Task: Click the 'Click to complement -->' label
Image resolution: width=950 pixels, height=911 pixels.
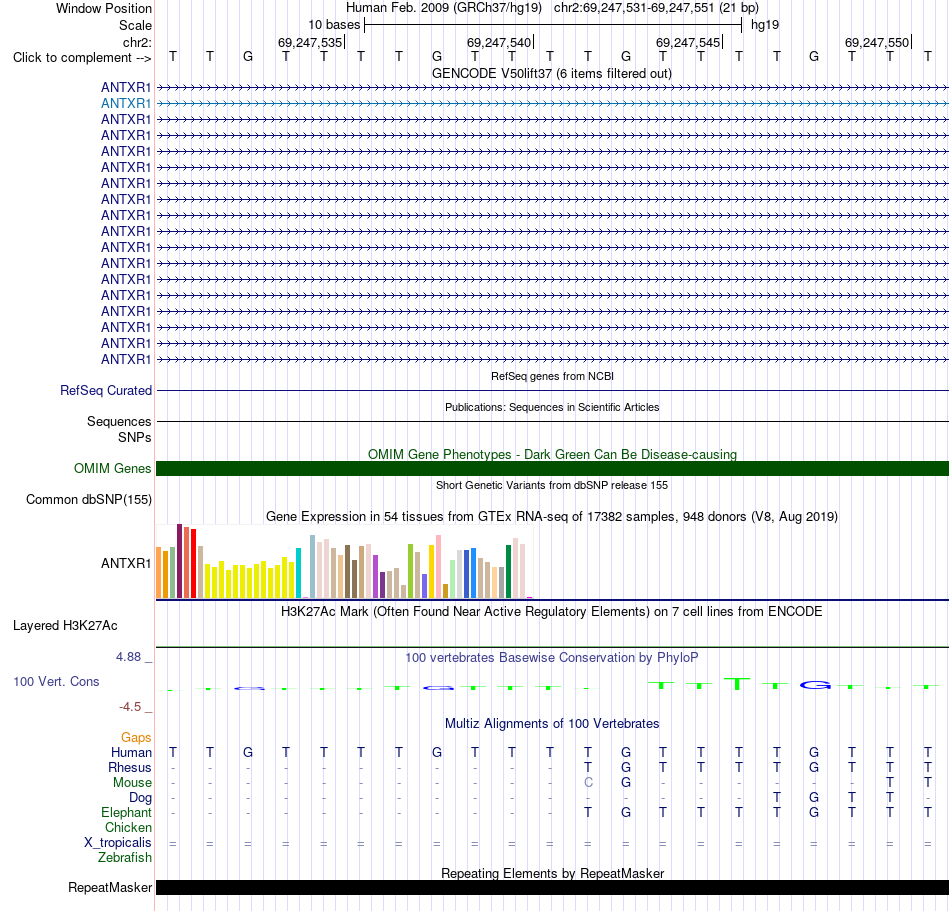Action: coord(82,58)
